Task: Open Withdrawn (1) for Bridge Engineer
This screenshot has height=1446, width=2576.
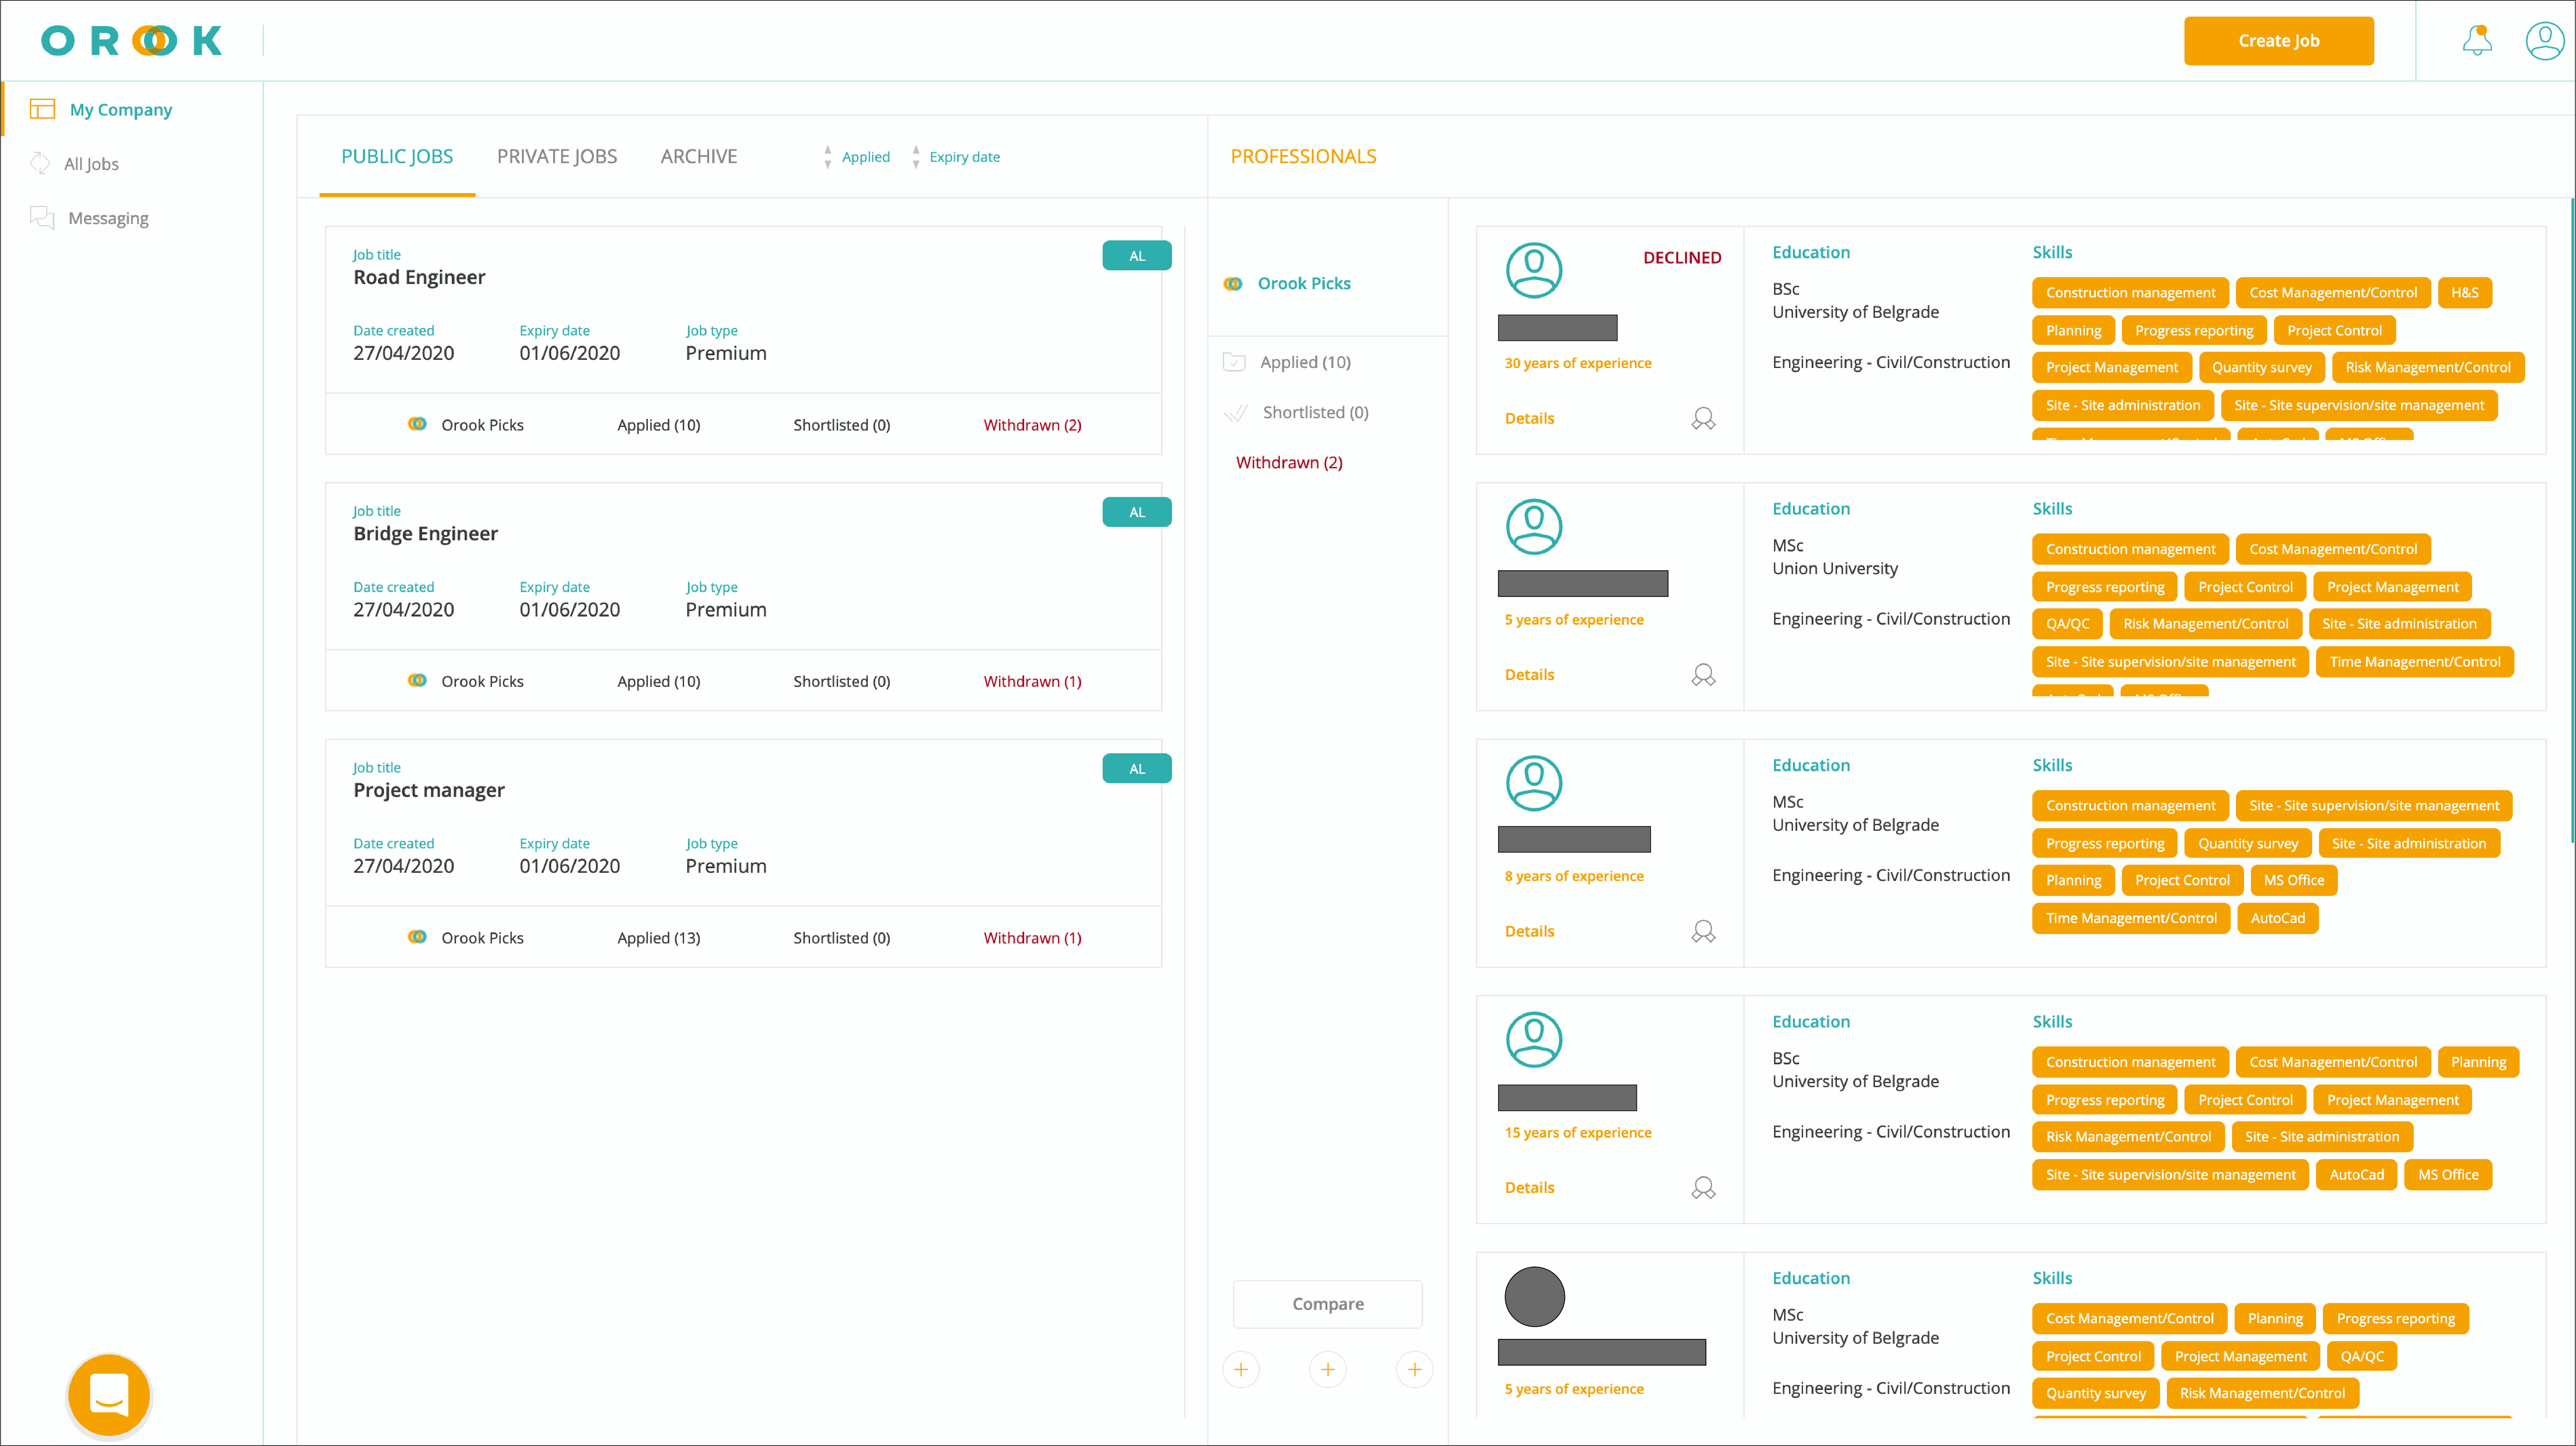Action: pos(1032,681)
